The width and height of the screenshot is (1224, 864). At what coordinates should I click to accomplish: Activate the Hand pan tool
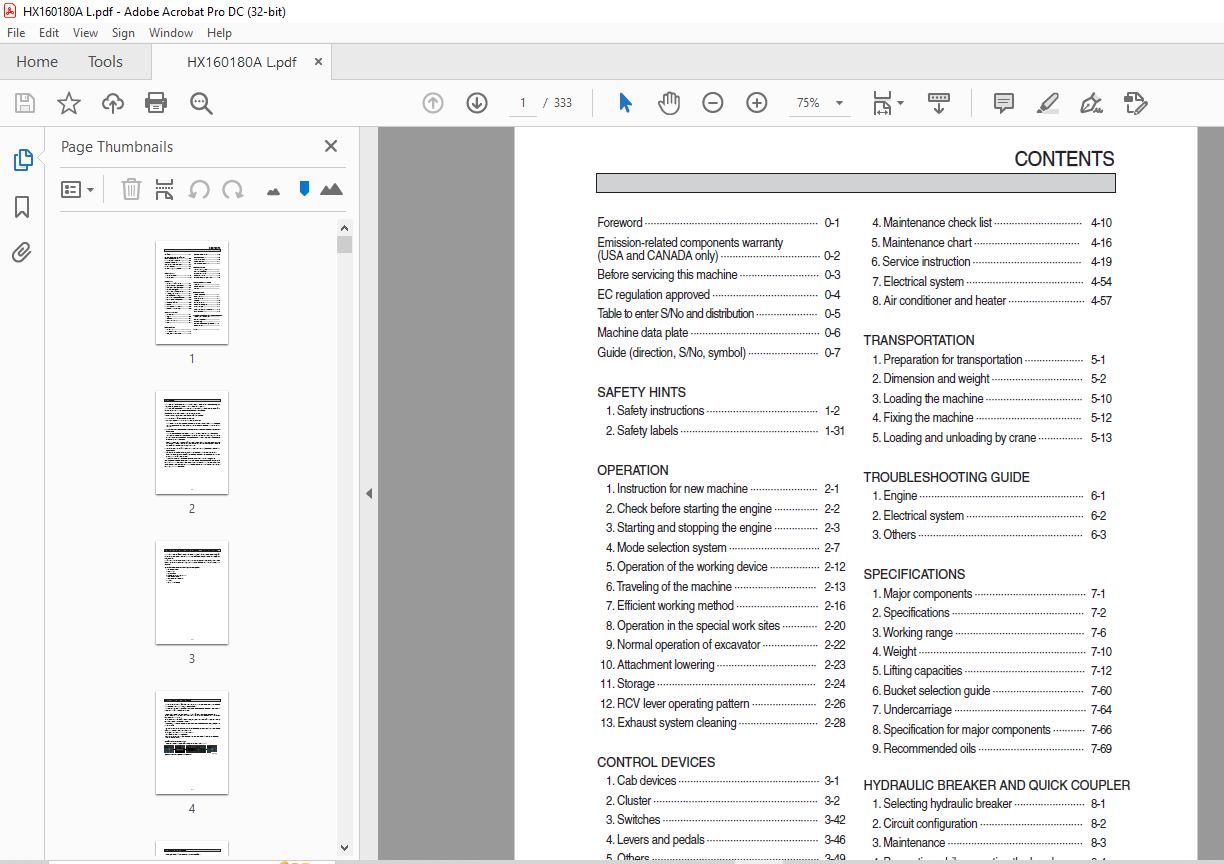pyautogui.click(x=669, y=103)
